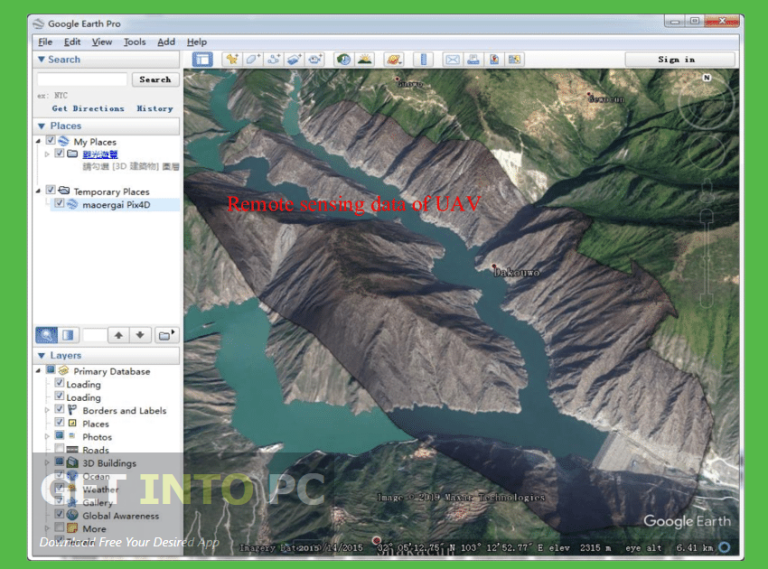This screenshot has height=569, width=768.
Task: Open the Add menu
Action: coord(166,42)
